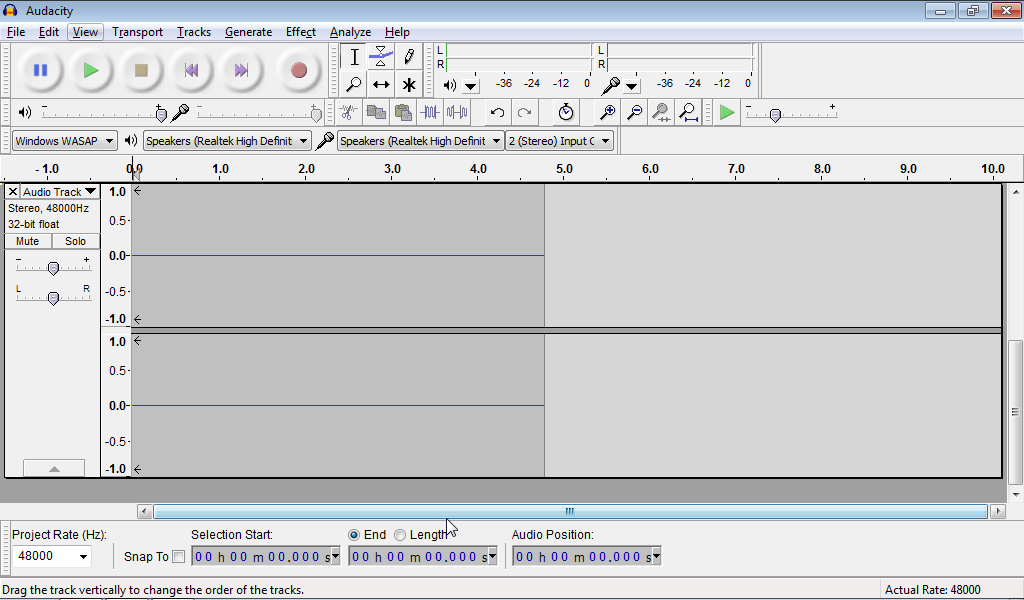1024x600 pixels.
Task: Open the Edit menu
Action: (48, 32)
